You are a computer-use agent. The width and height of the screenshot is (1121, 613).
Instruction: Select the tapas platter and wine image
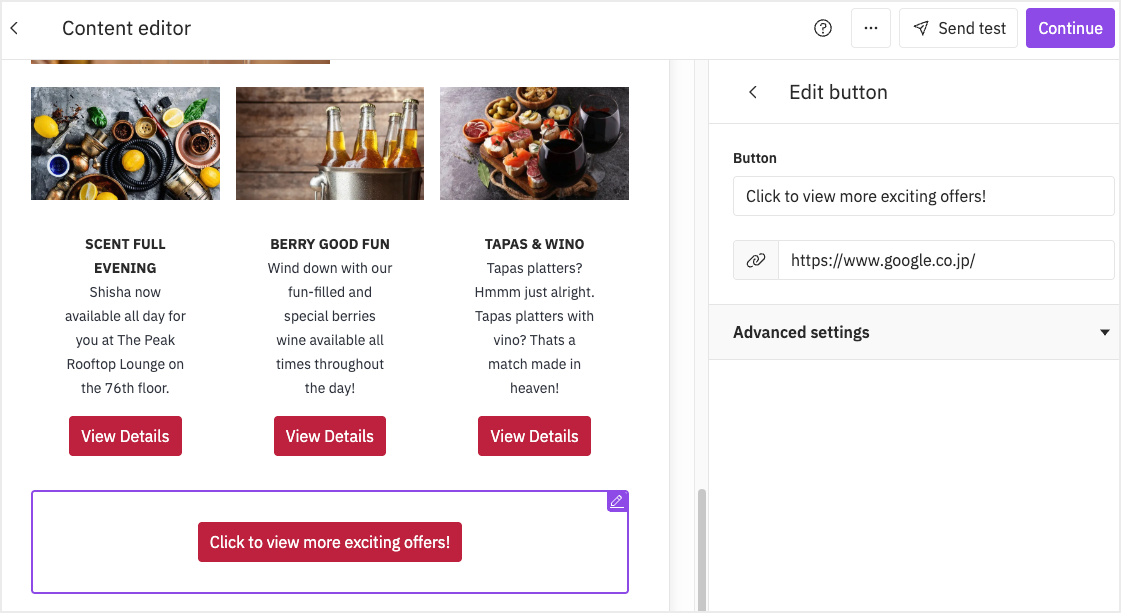(x=534, y=144)
